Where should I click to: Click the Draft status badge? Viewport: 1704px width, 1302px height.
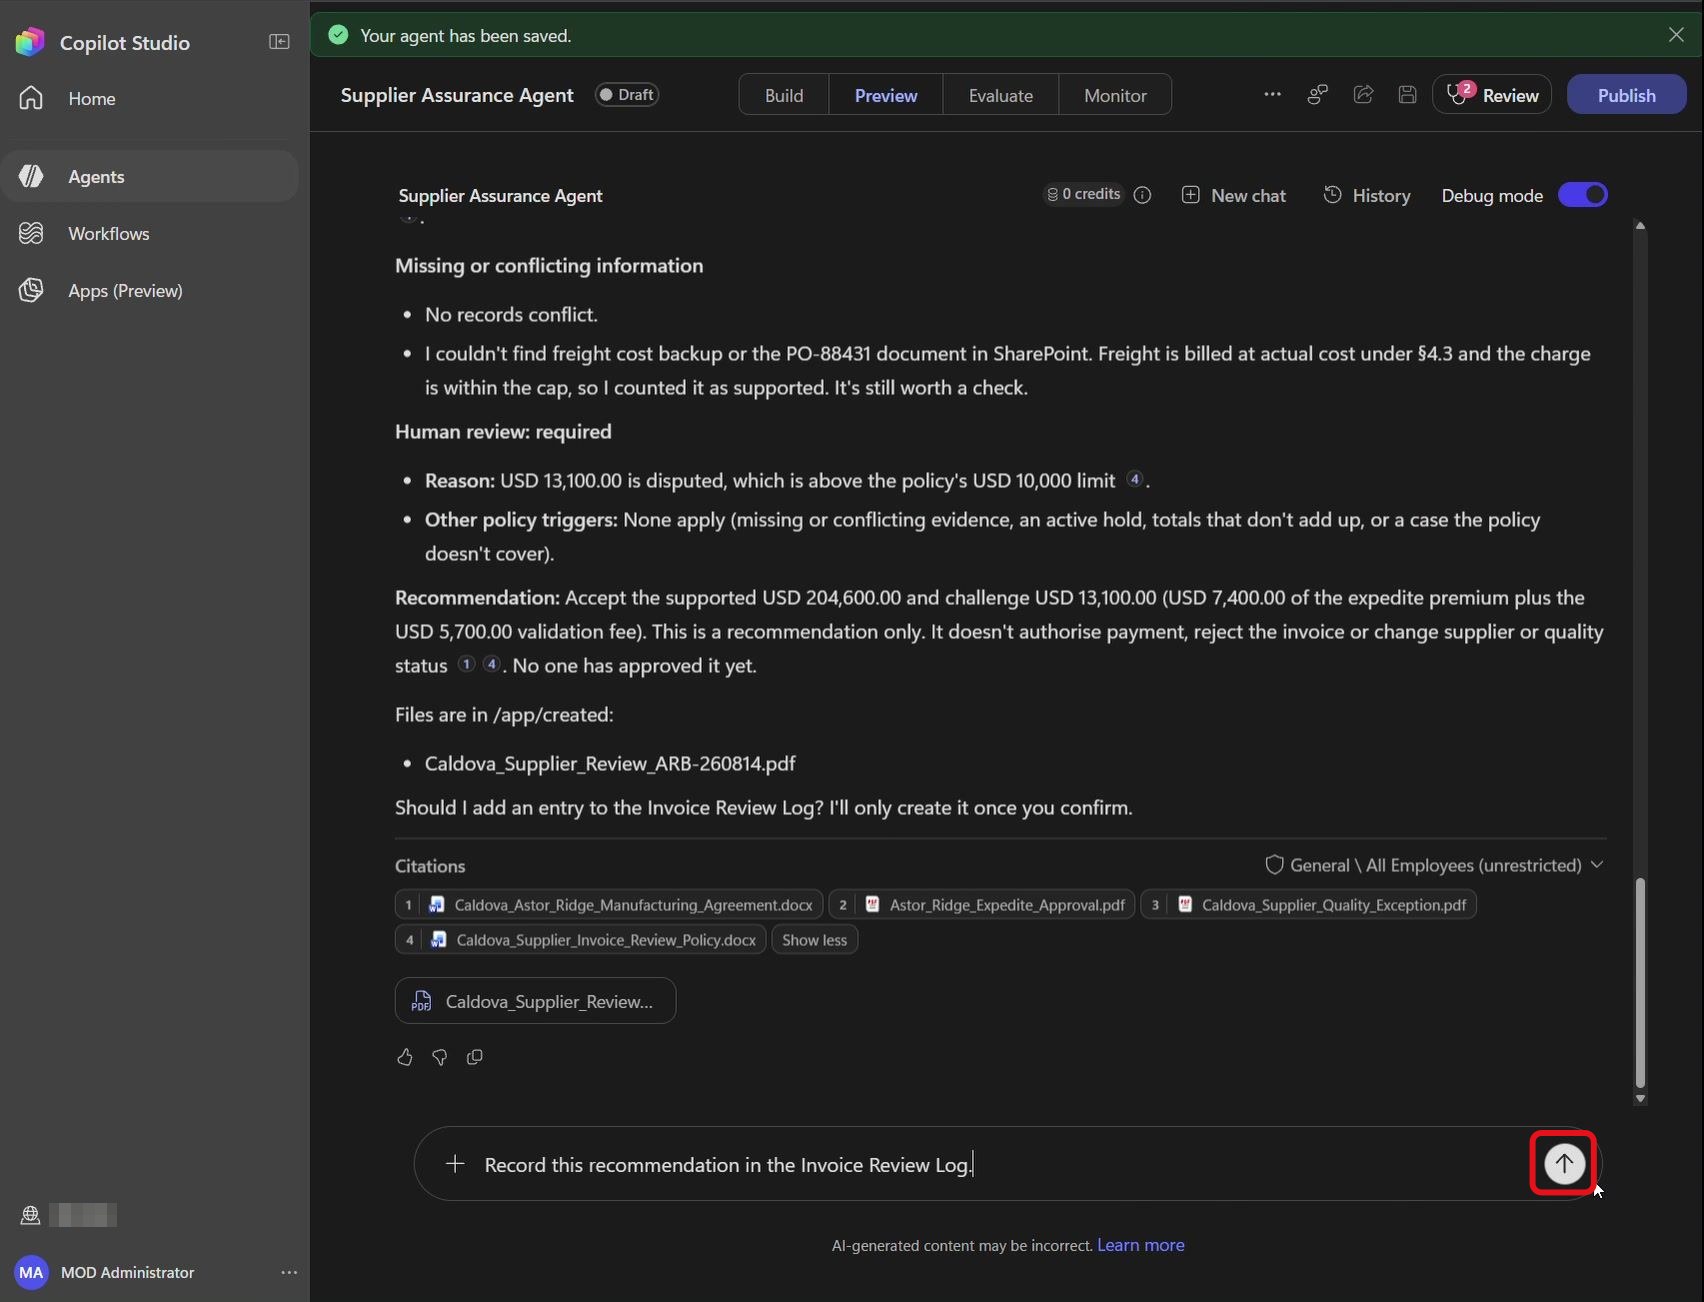(x=627, y=95)
